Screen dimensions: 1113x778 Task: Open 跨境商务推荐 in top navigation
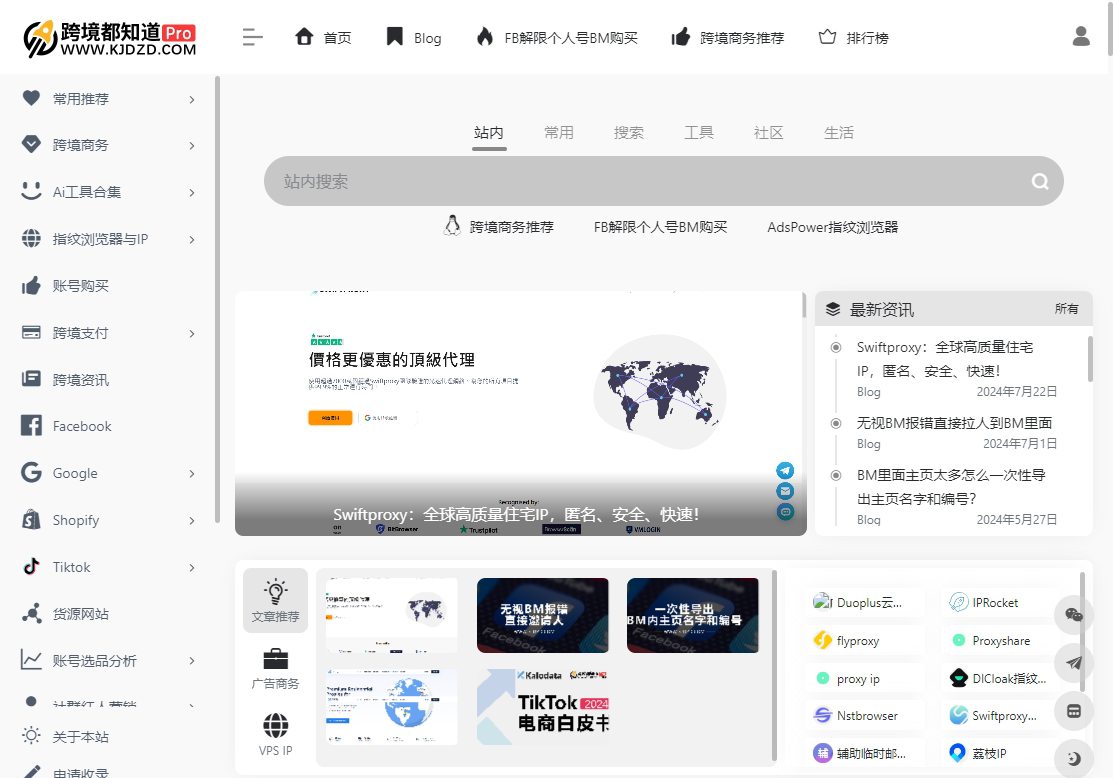(x=728, y=38)
